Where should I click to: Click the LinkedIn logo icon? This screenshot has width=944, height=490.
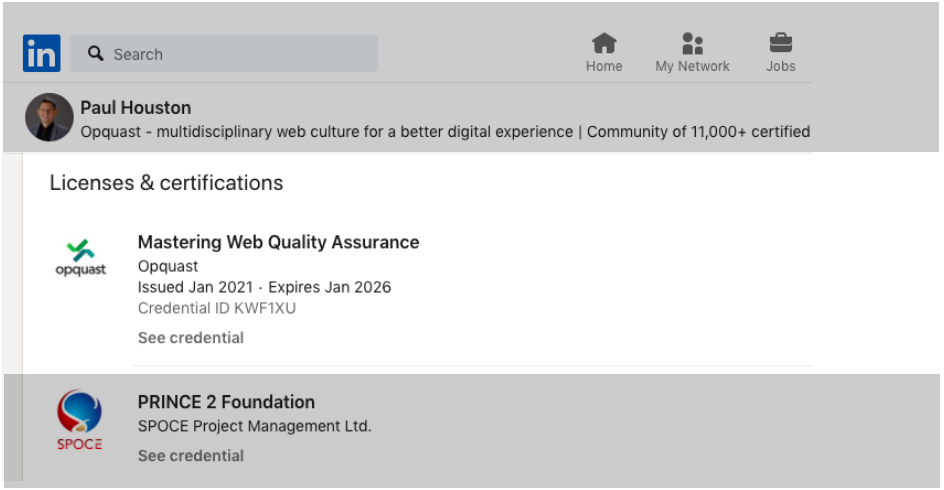(42, 53)
